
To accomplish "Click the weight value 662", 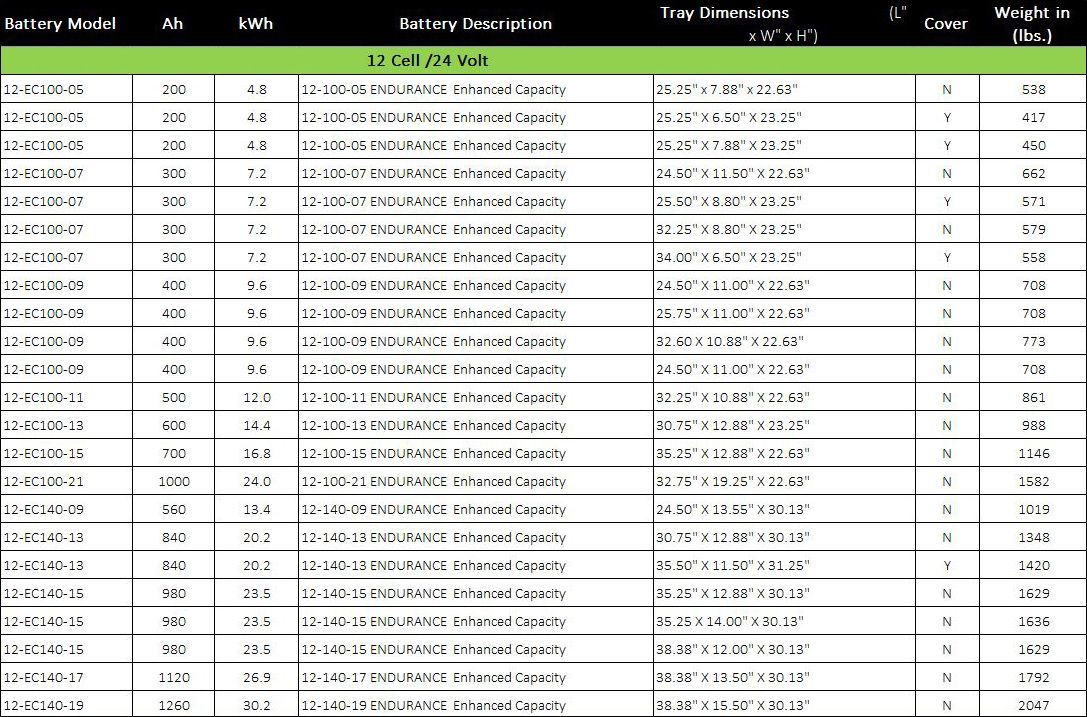I will pos(1033,173).
